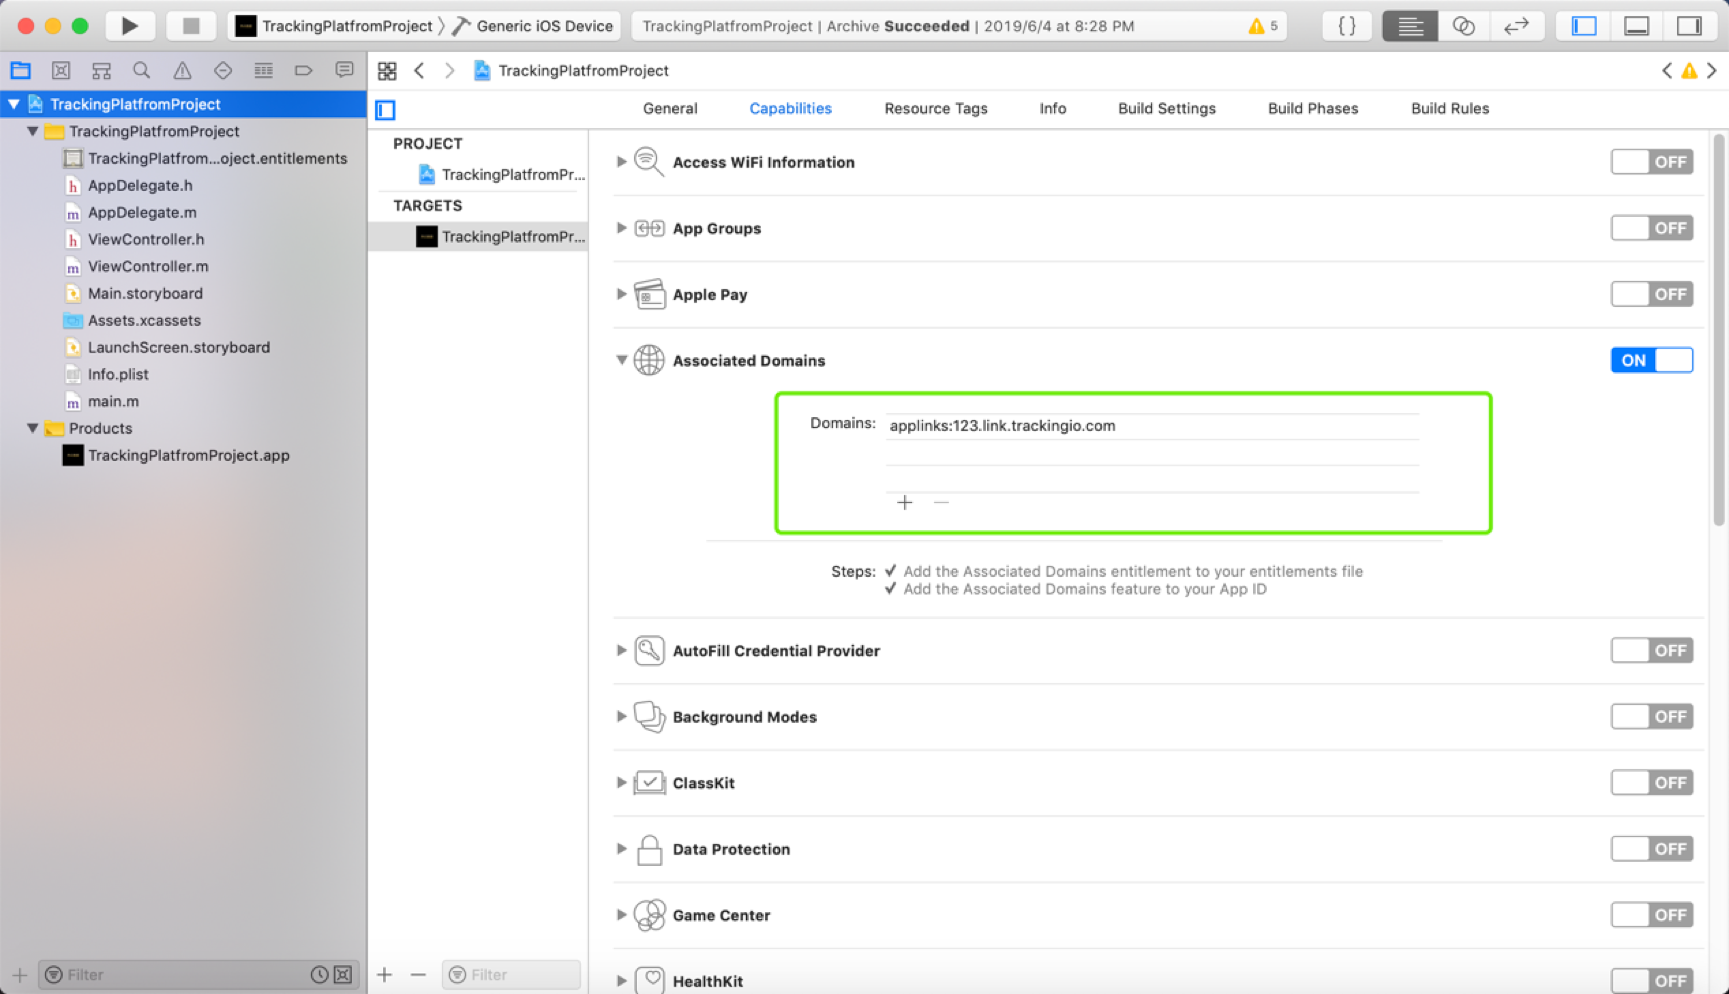Show the Test navigator
This screenshot has height=994, width=1729.
(x=223, y=70)
